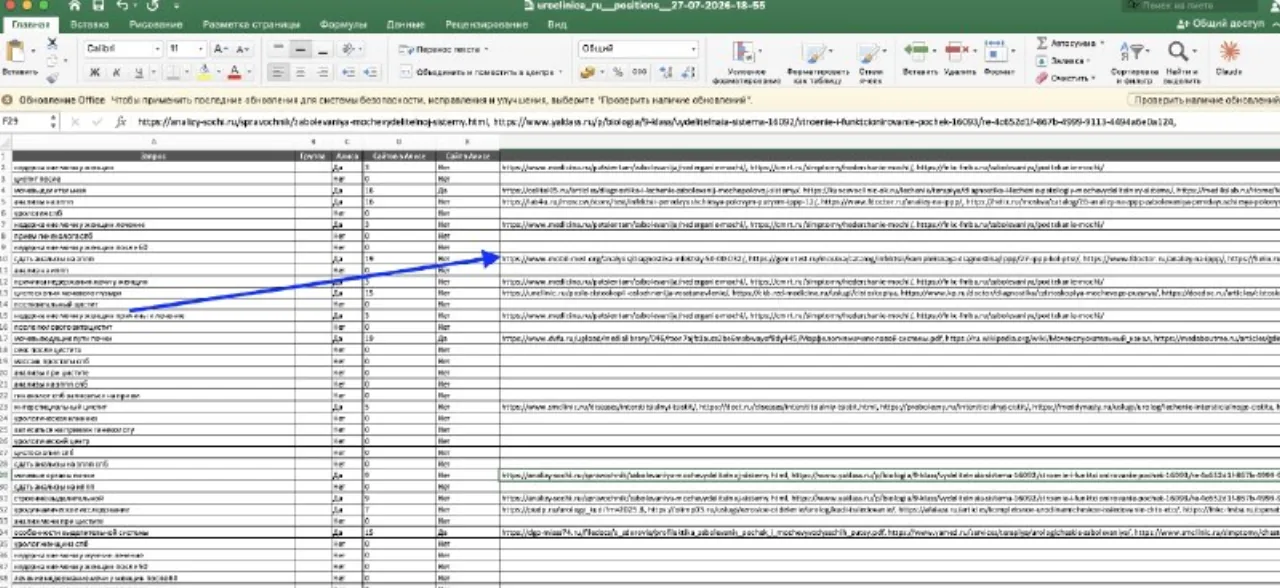This screenshot has height=588, width=1280.
Task: Click the Insert Function fx icon
Action: coord(120,122)
